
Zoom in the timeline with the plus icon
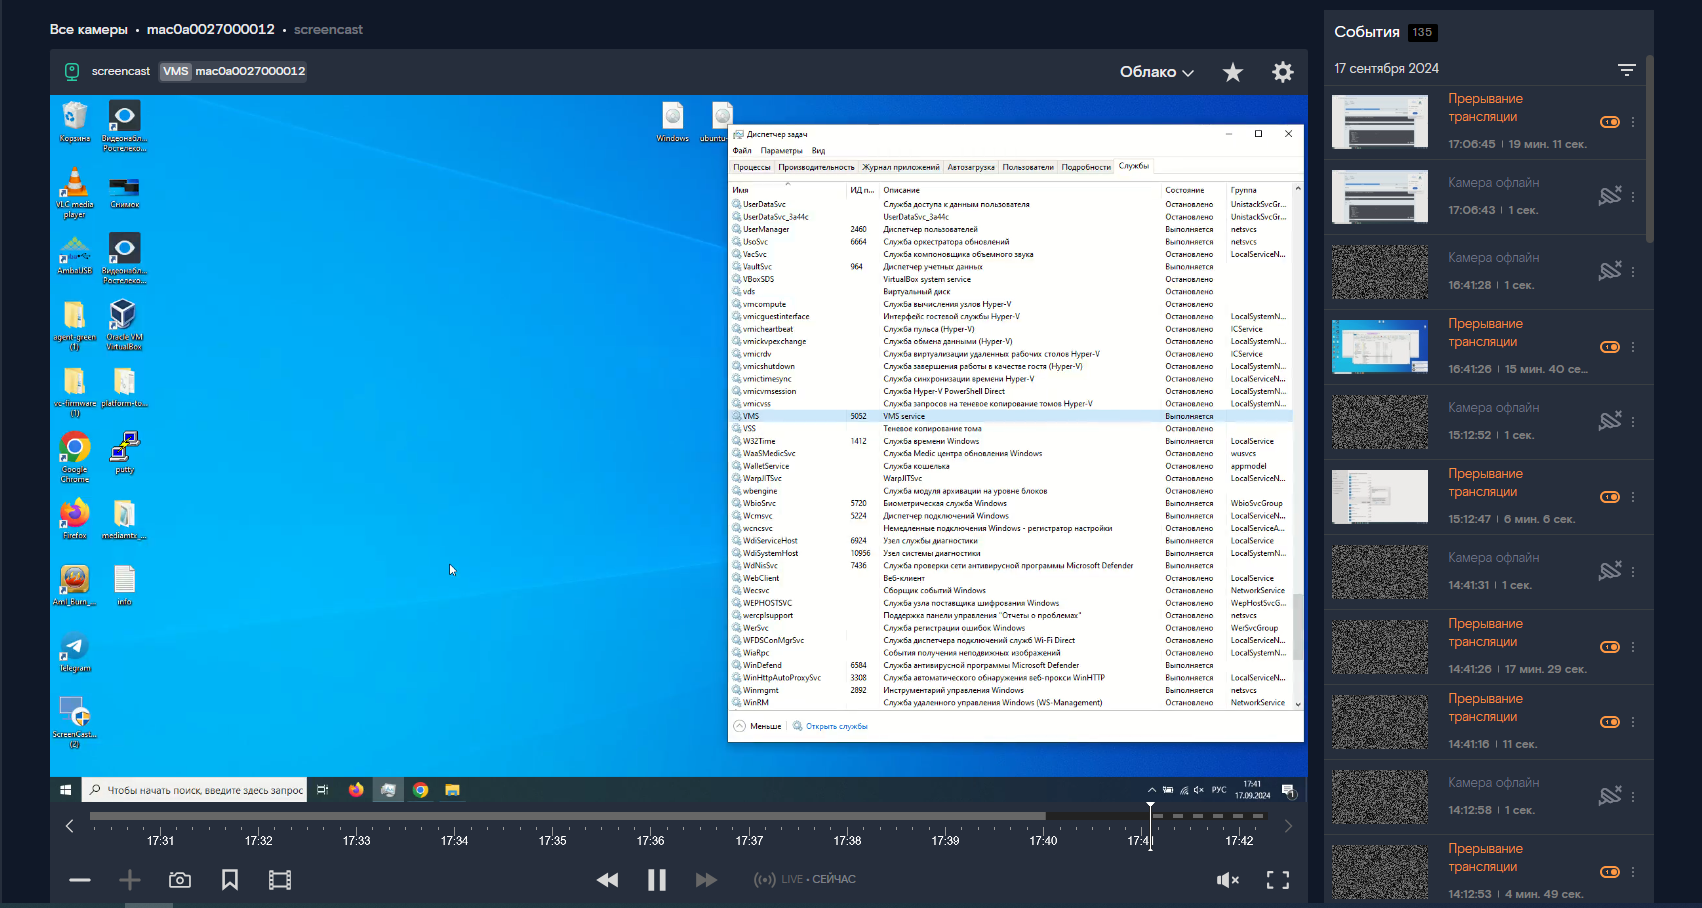pos(130,880)
